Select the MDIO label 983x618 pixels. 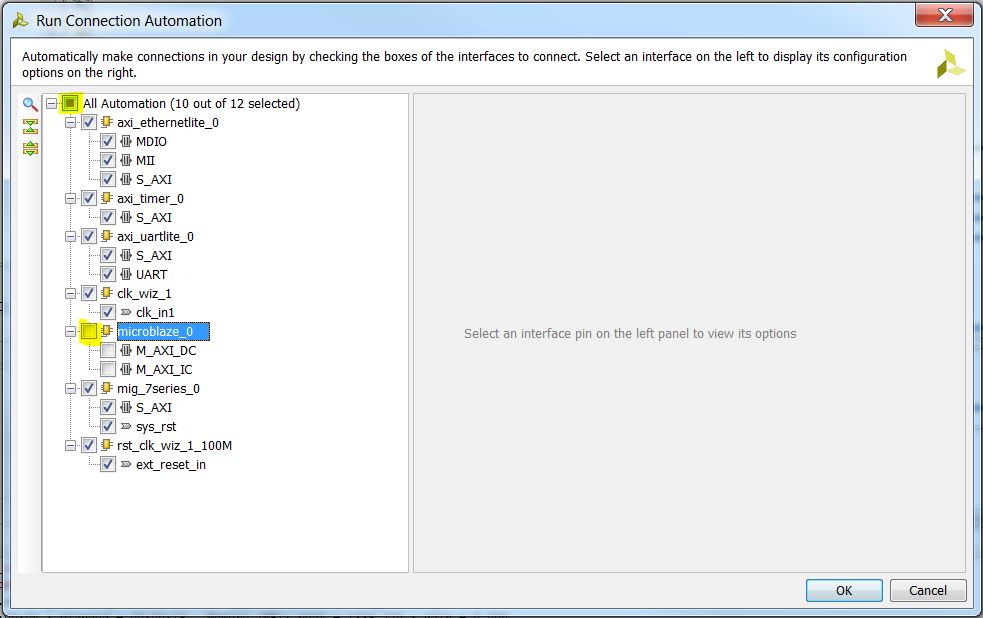tap(151, 142)
